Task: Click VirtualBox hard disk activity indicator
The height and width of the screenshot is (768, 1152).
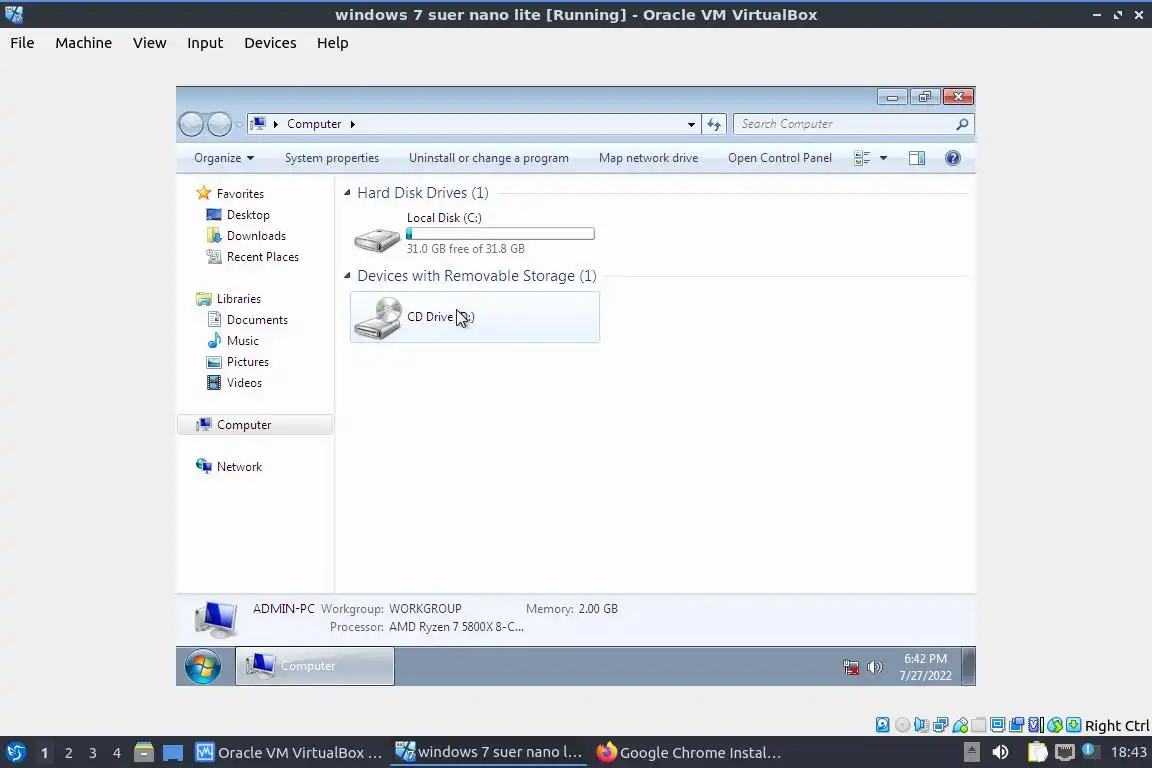Action: (x=882, y=725)
